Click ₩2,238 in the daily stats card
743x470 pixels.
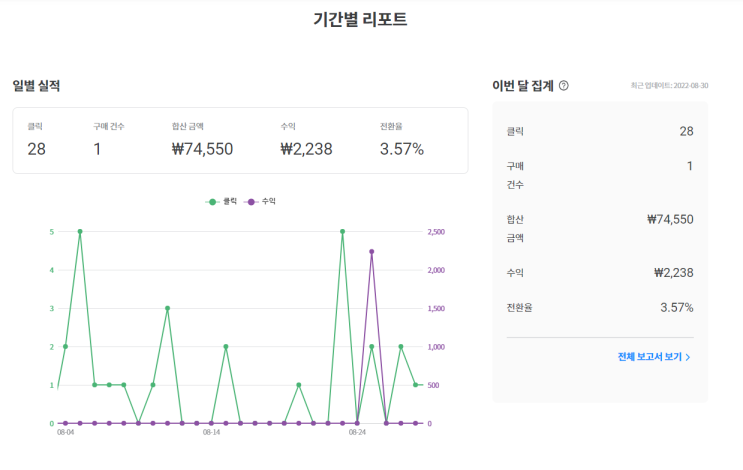pos(306,149)
